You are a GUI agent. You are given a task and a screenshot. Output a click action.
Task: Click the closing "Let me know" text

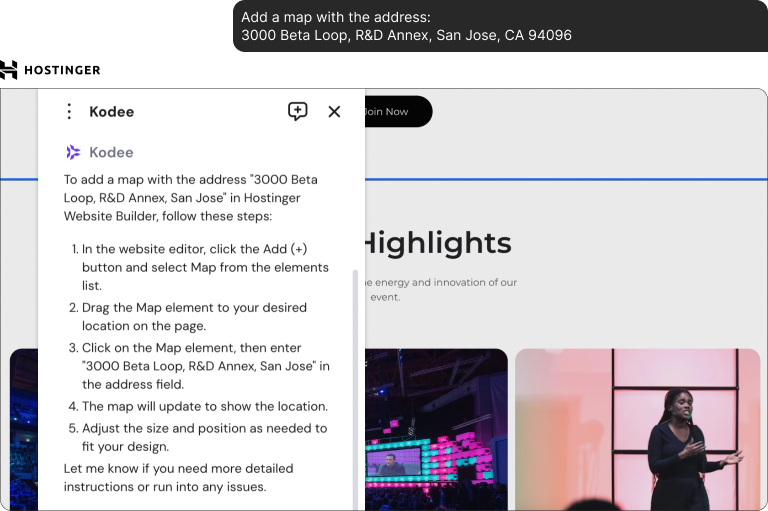pos(178,477)
